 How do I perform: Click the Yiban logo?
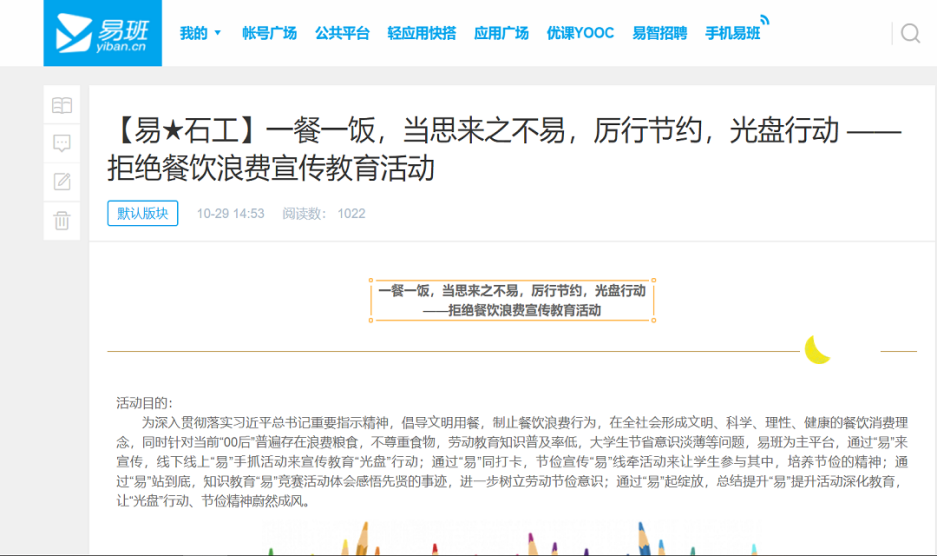point(102,33)
